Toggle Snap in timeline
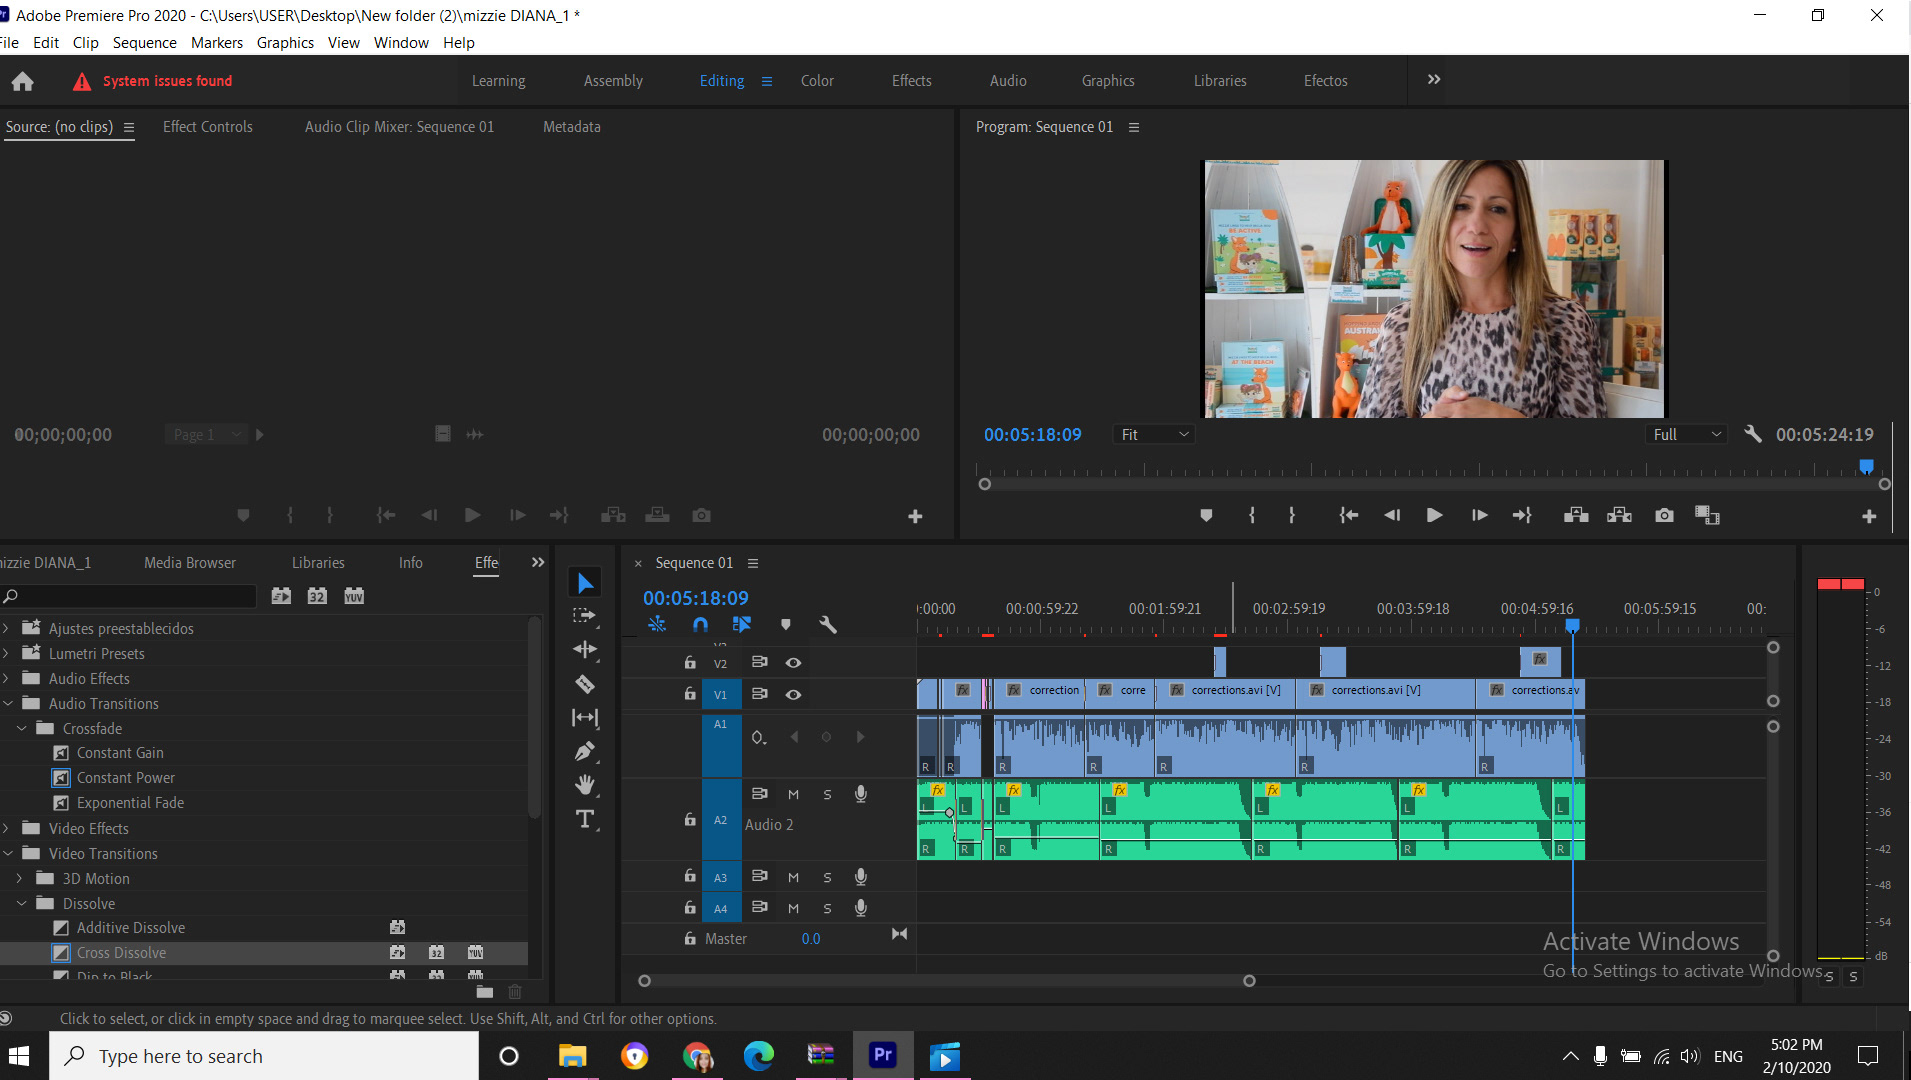This screenshot has height=1080, width=1911. point(700,625)
